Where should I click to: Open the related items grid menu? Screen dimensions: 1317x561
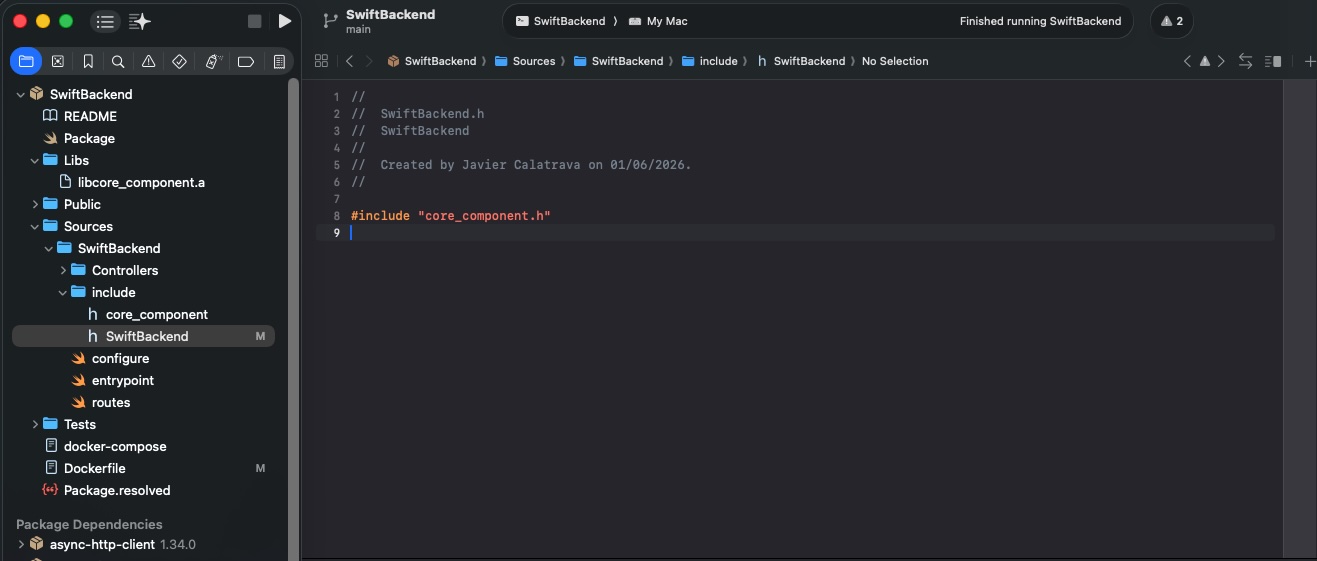(x=321, y=61)
